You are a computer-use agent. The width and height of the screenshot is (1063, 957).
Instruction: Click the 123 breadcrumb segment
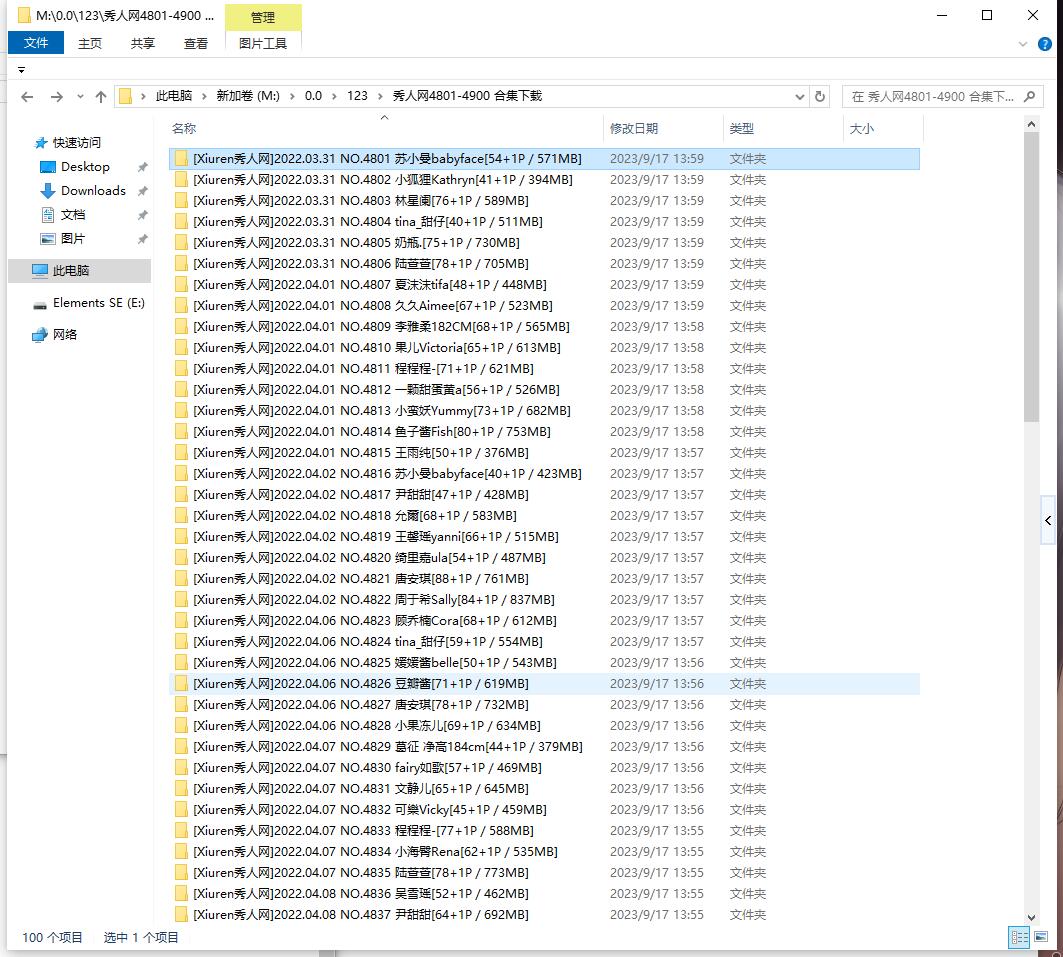click(357, 96)
